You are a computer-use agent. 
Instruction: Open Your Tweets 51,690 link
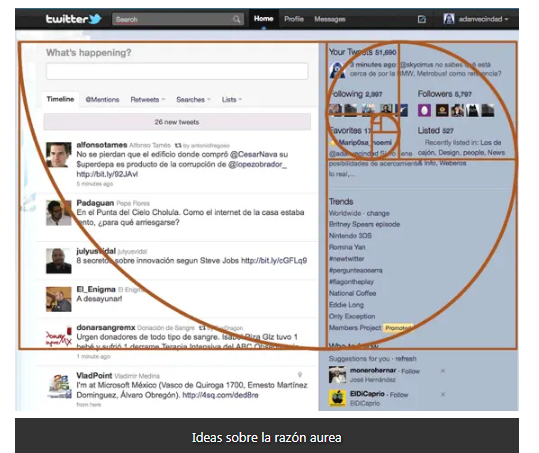pyautogui.click(x=363, y=52)
